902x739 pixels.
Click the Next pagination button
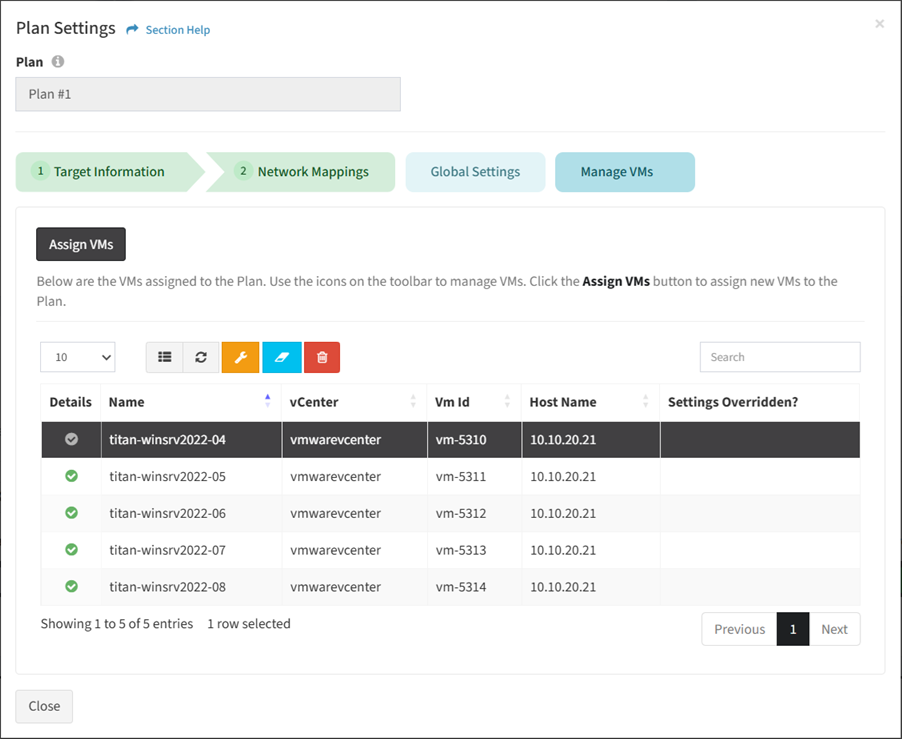point(835,629)
